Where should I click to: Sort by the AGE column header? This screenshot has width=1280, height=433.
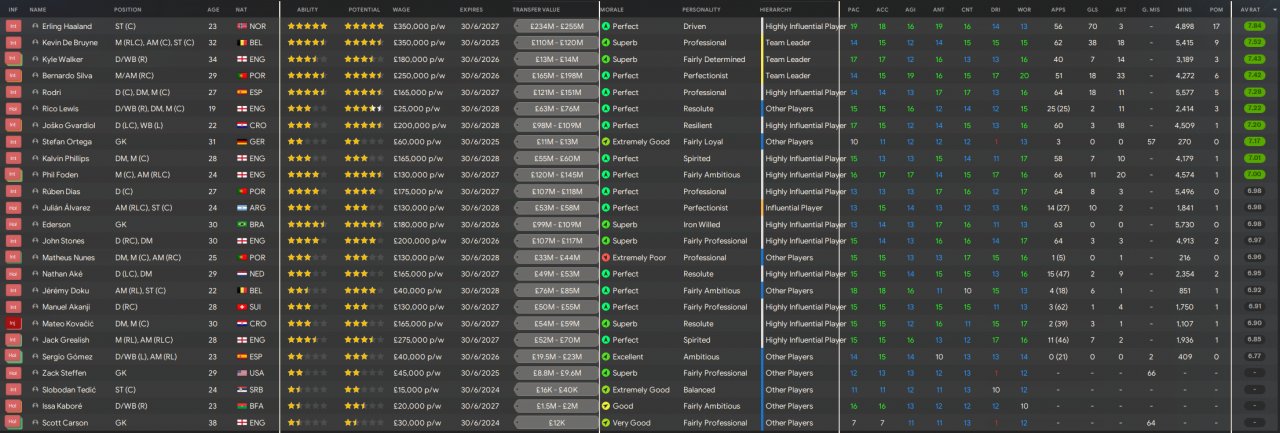pos(213,9)
